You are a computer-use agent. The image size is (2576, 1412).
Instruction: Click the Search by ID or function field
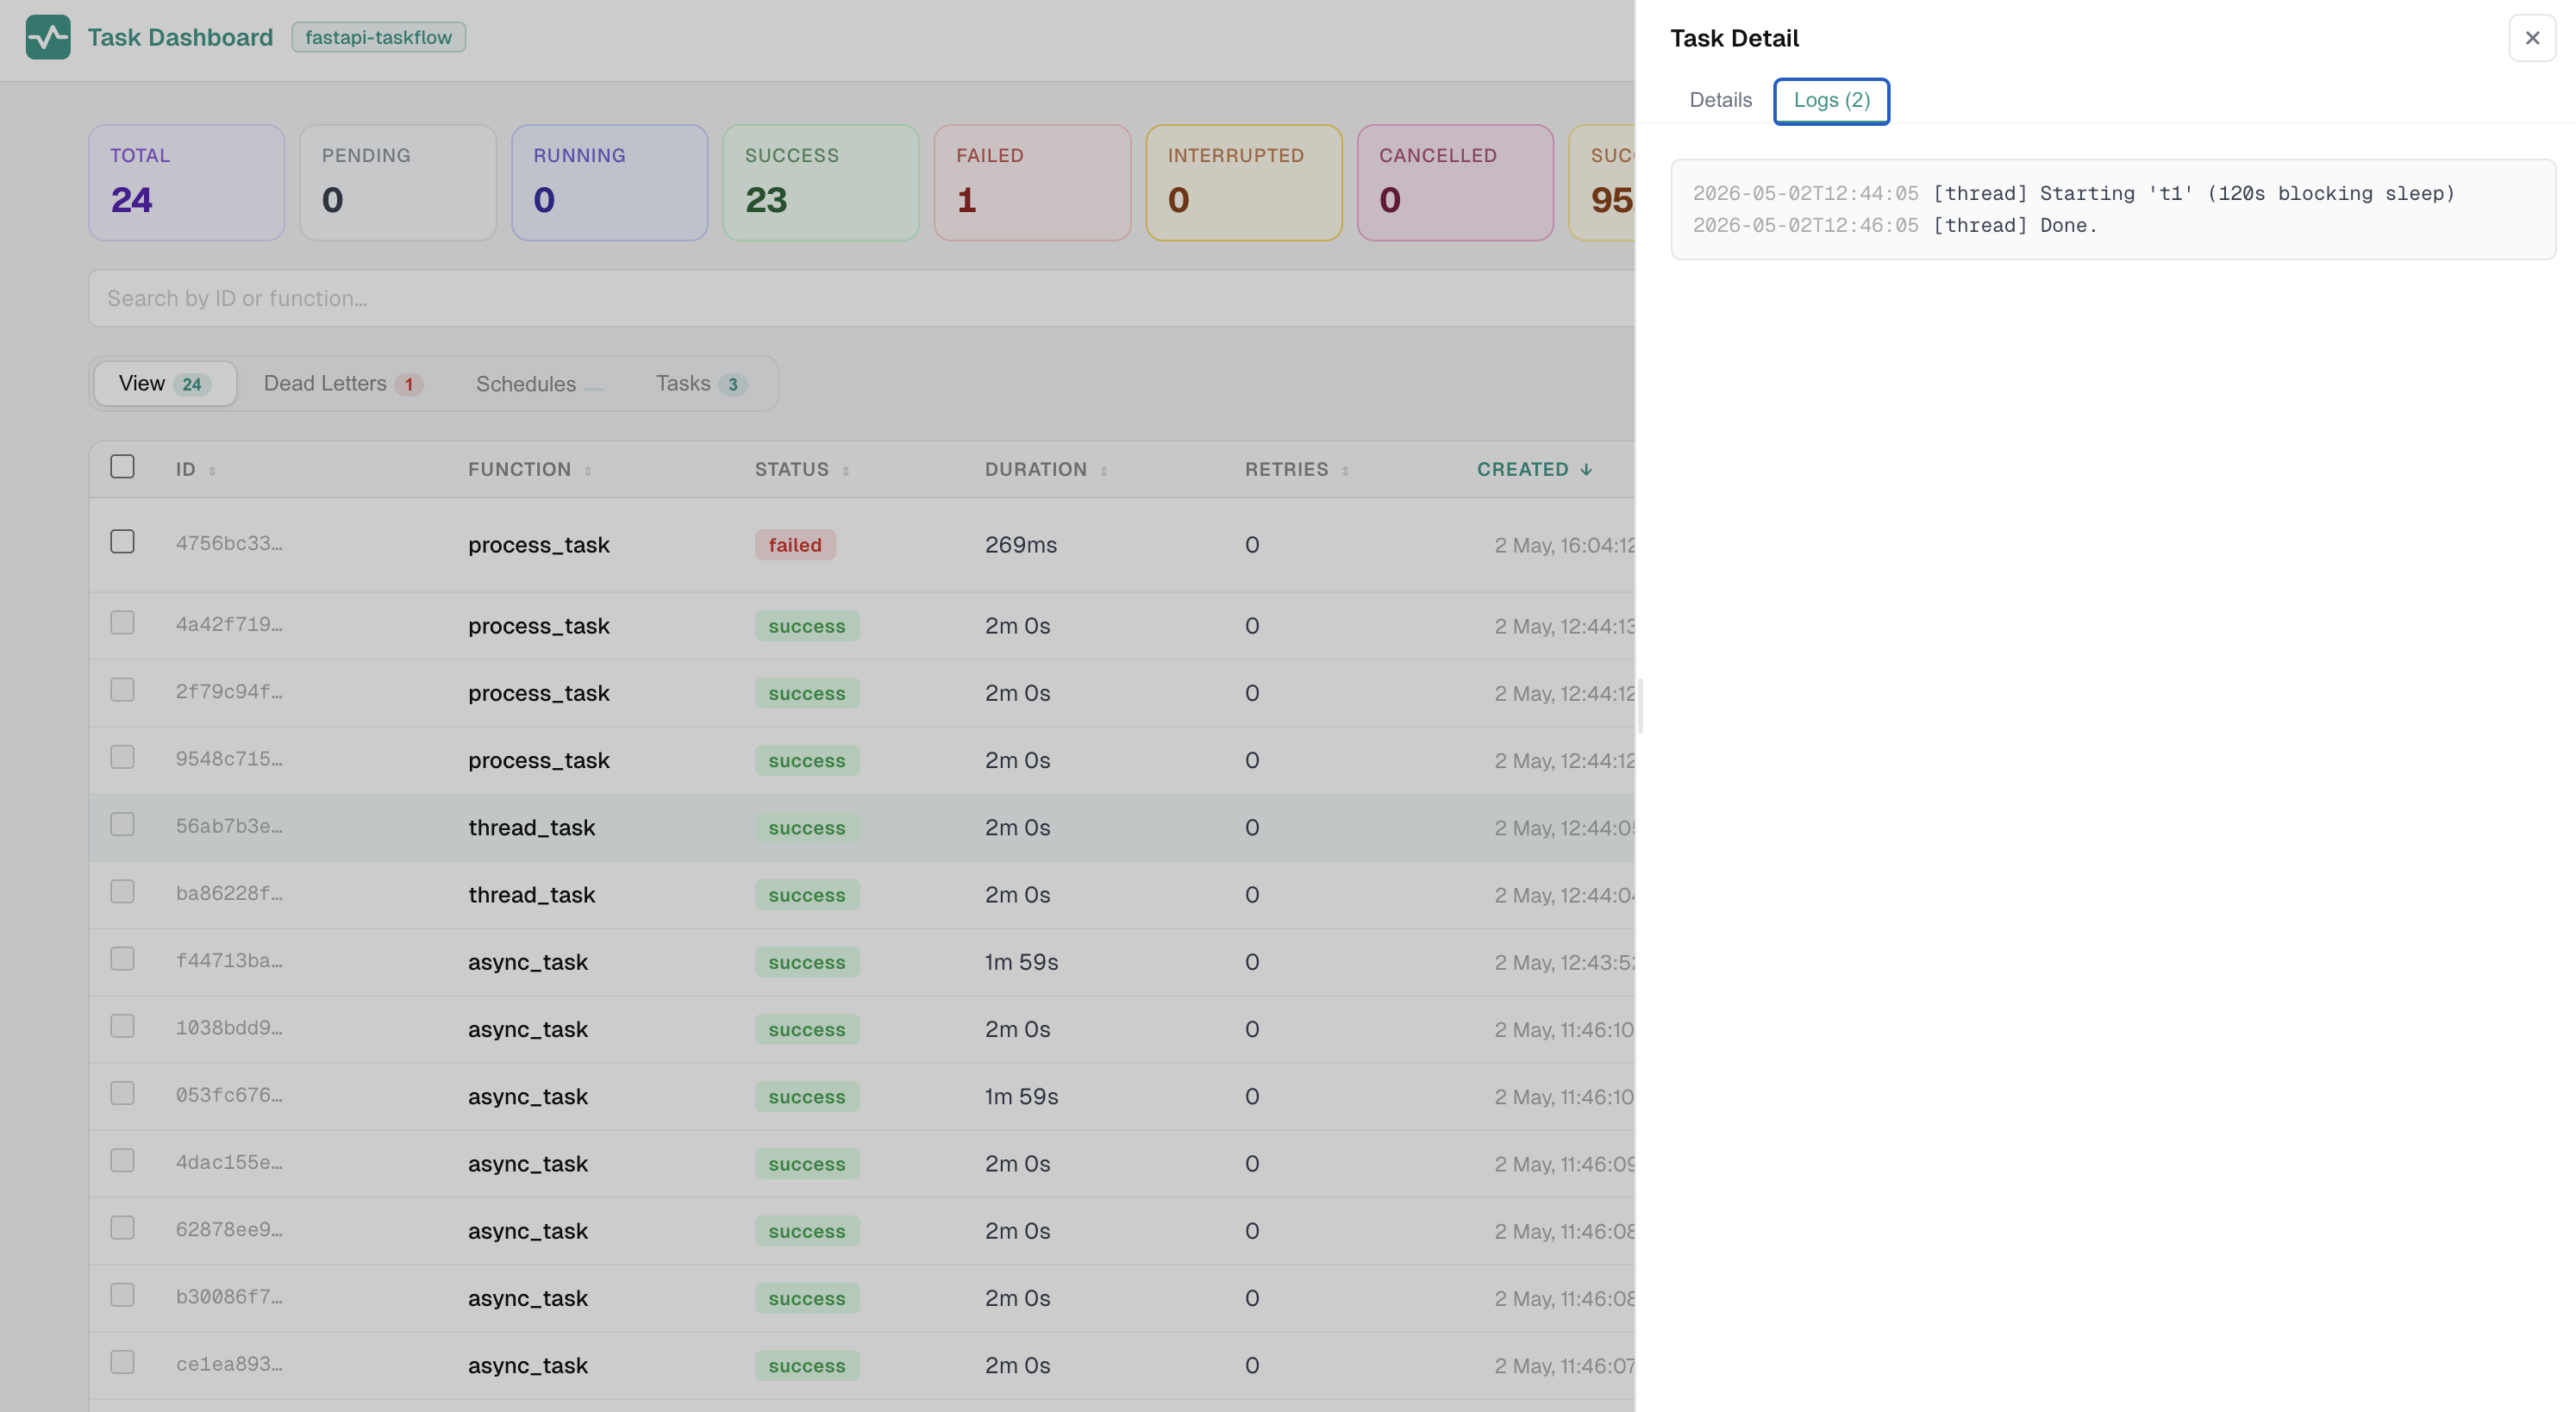(x=861, y=298)
